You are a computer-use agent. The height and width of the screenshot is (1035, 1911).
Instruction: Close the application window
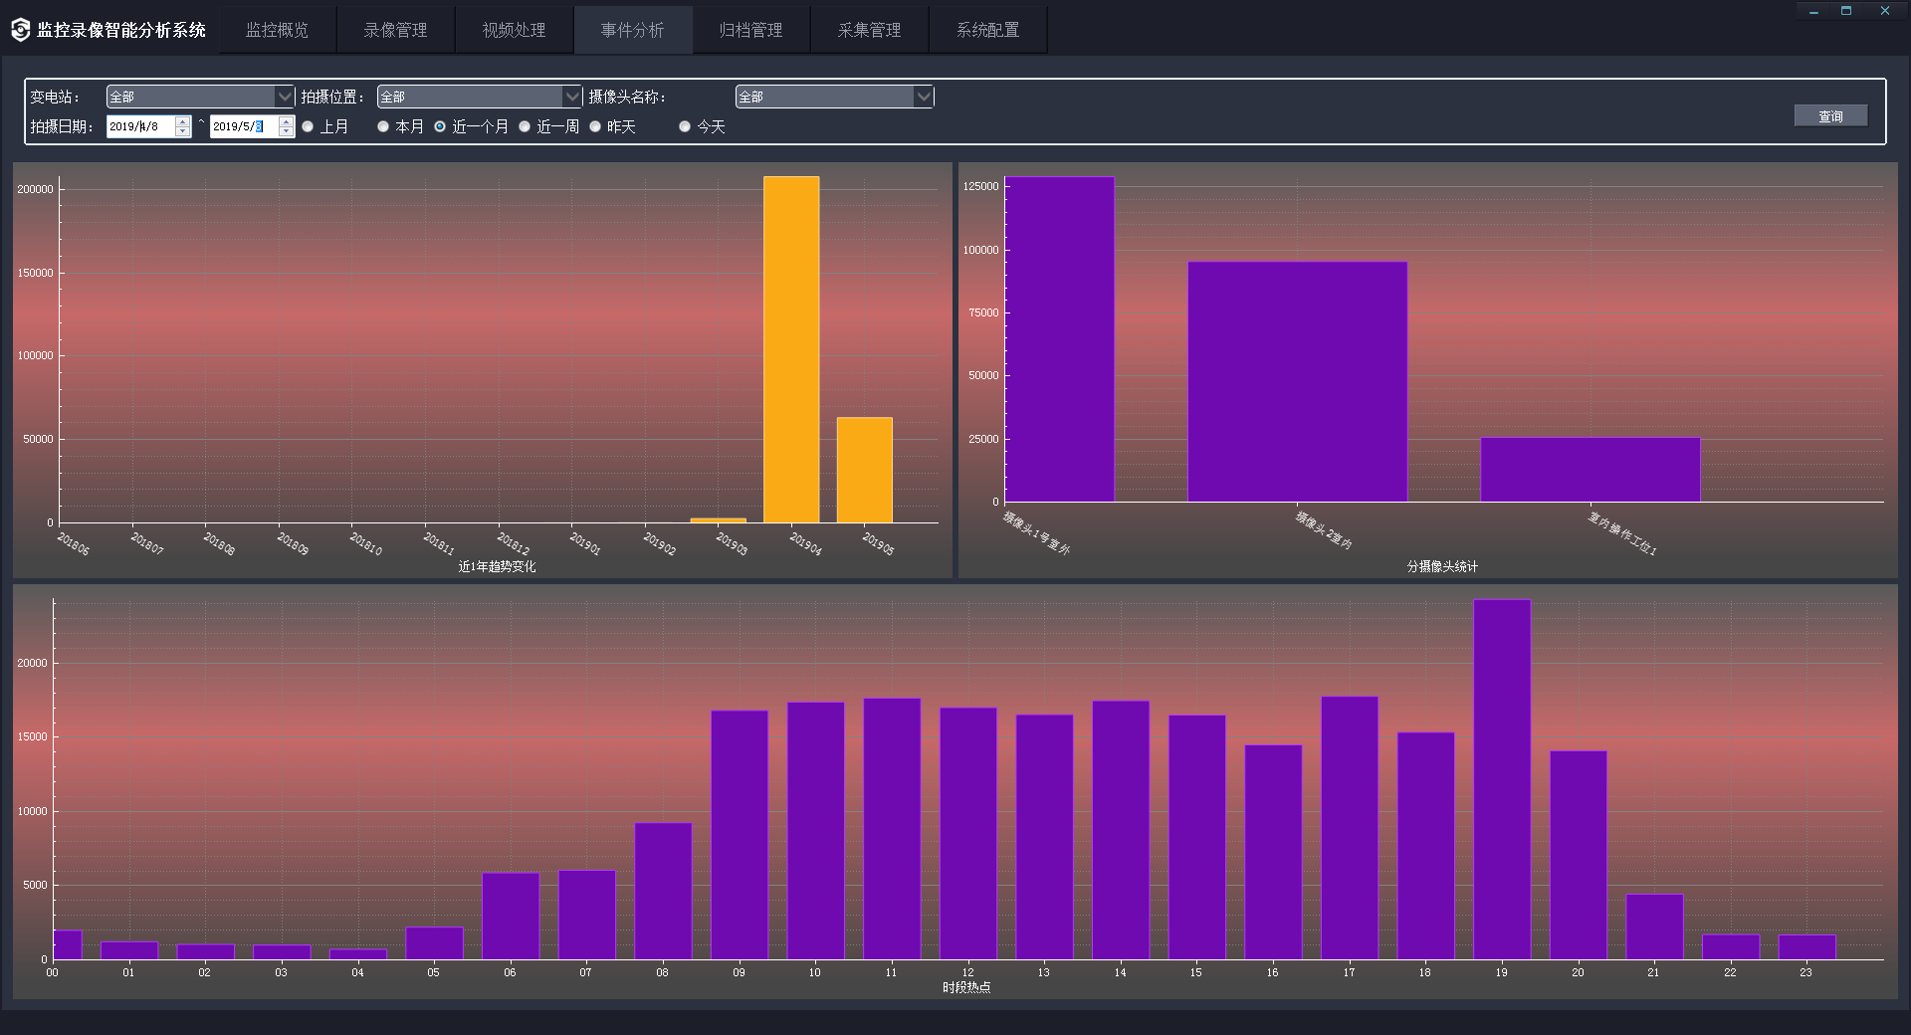pos(1884,11)
